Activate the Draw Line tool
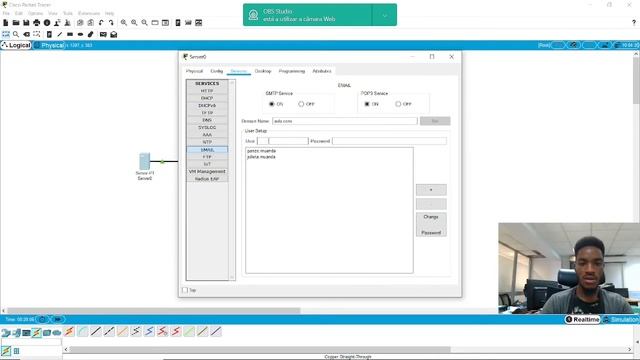This screenshot has width=640, height=360. tap(60, 34)
